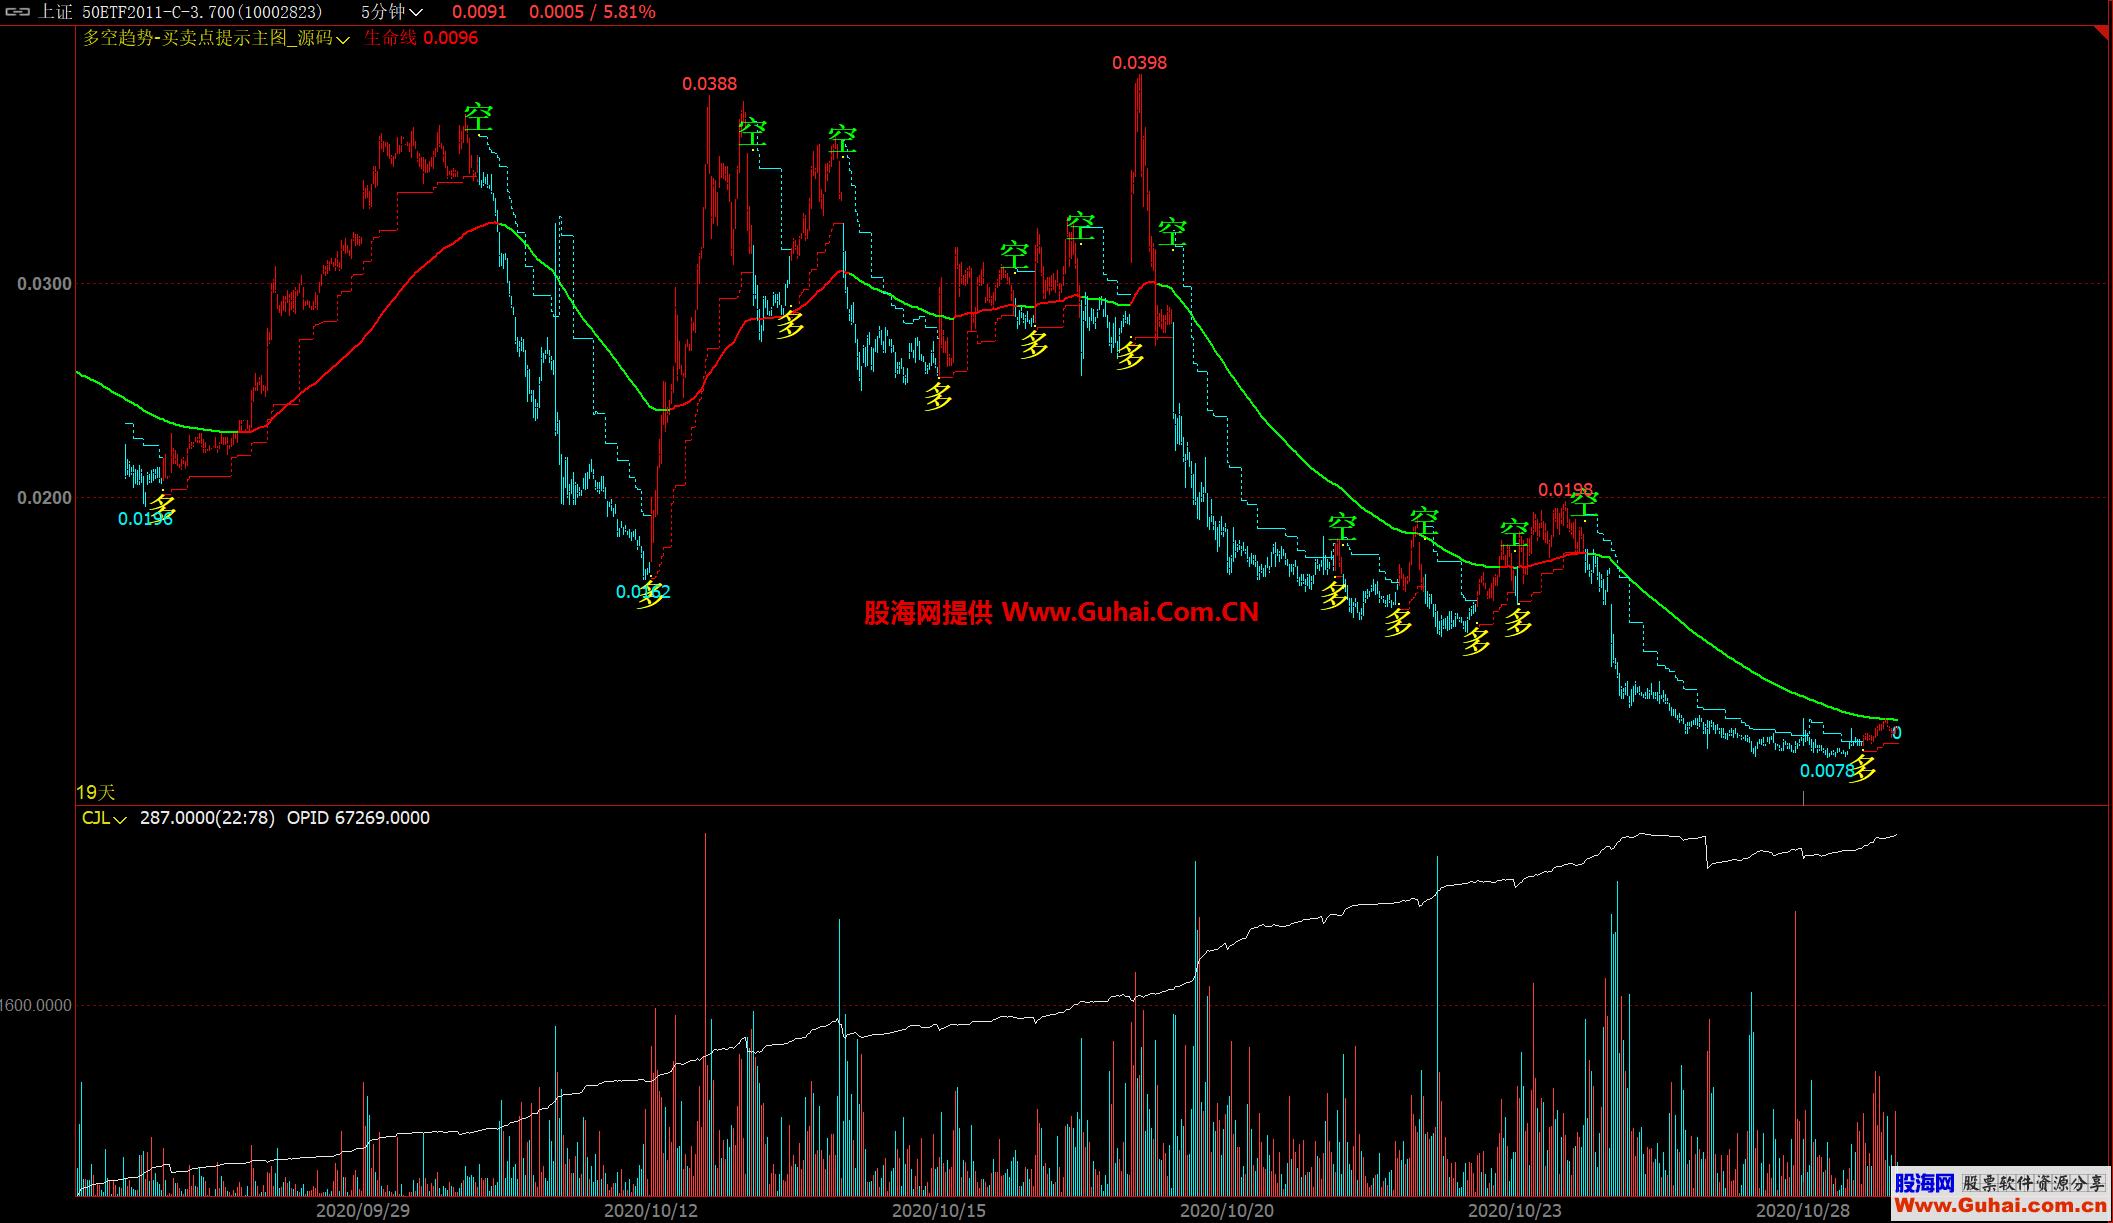Screen dimensions: 2113x1223
Task: Click the 19天 day range label
Action: 96,792
